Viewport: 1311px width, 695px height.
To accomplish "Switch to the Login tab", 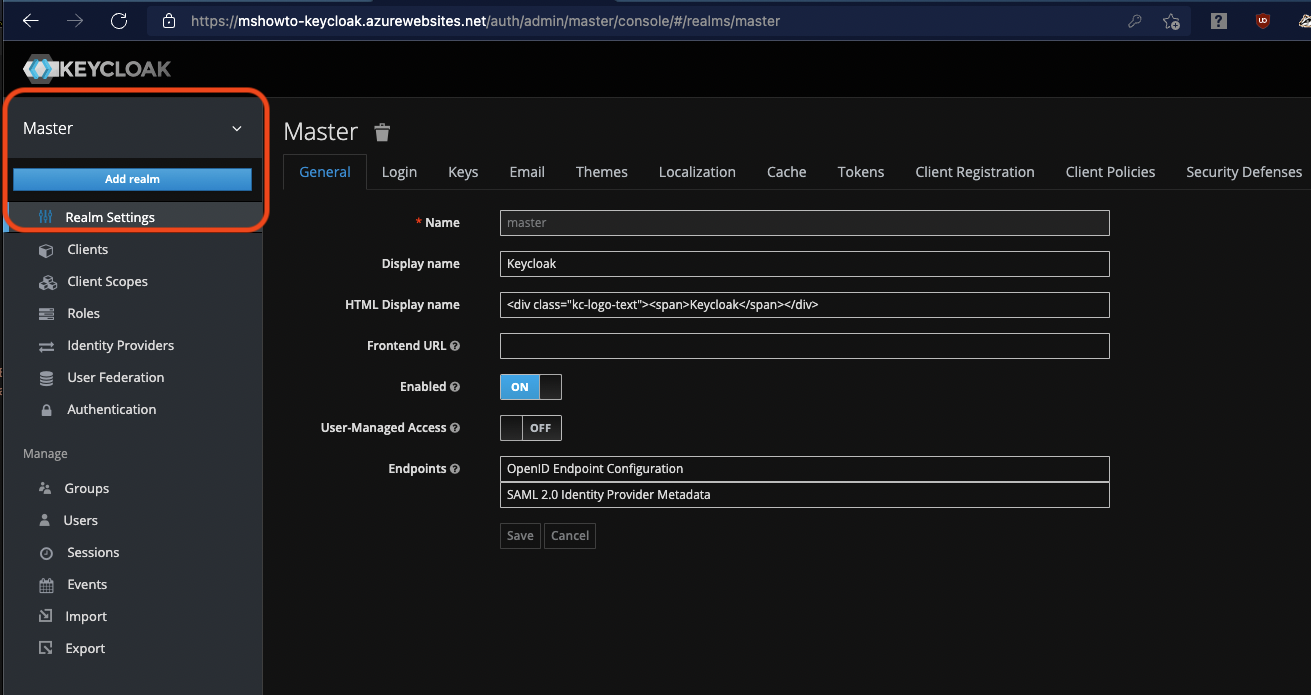I will [x=399, y=172].
